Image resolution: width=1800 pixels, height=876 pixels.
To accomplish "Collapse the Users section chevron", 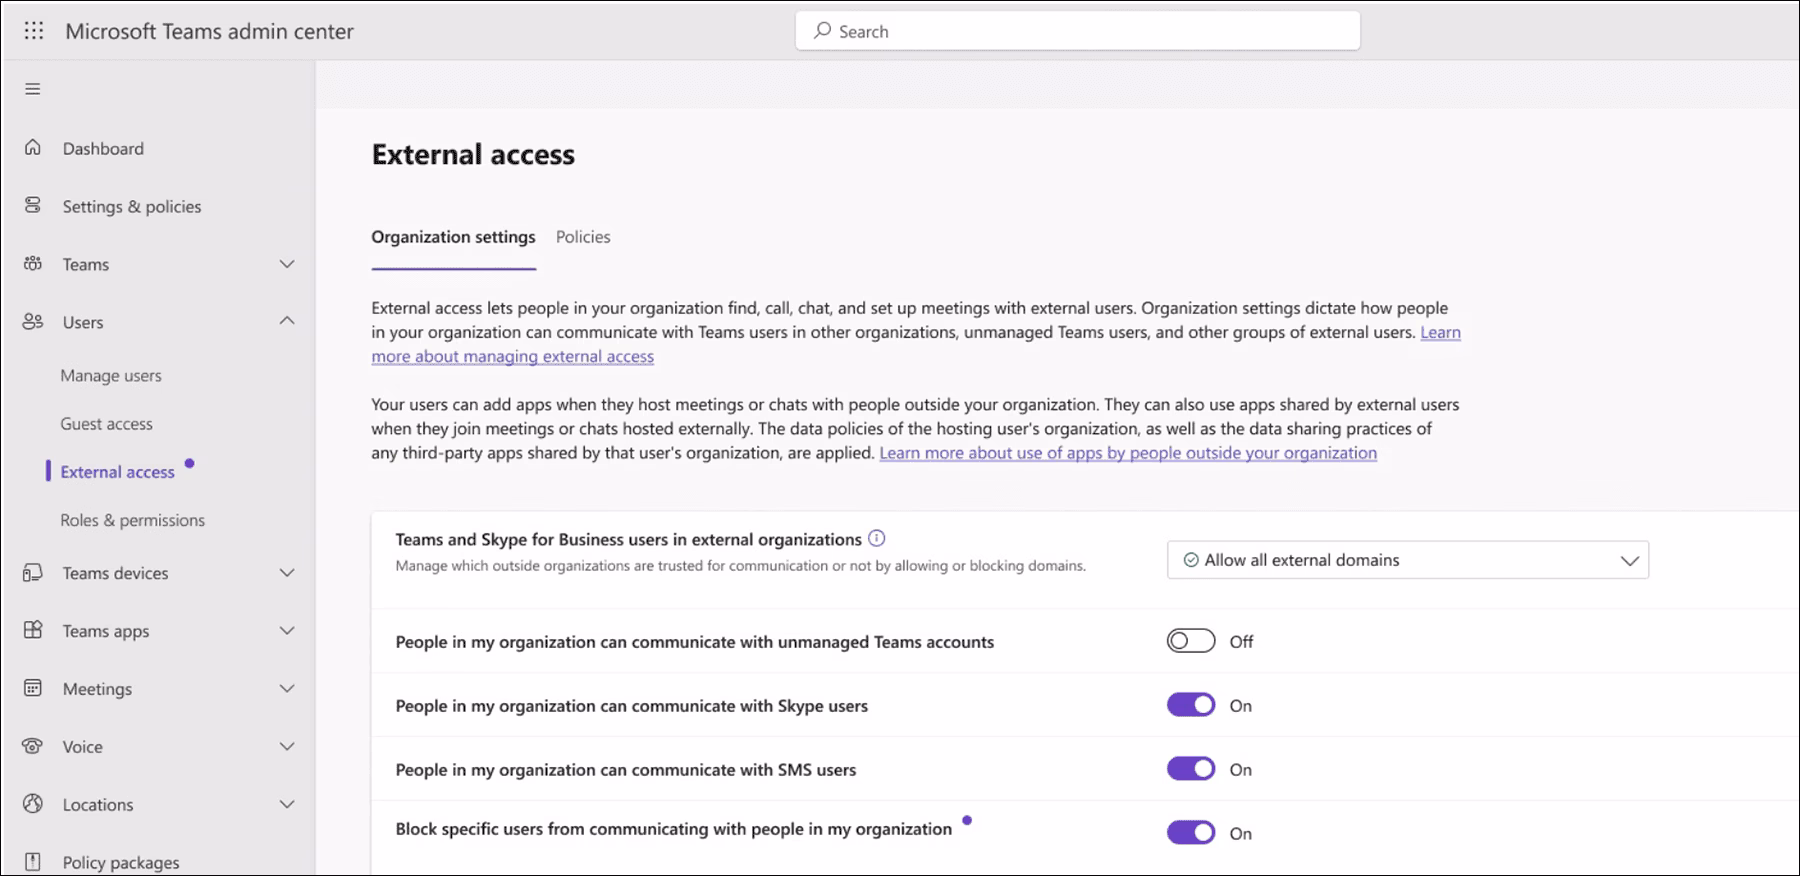I will (287, 321).
